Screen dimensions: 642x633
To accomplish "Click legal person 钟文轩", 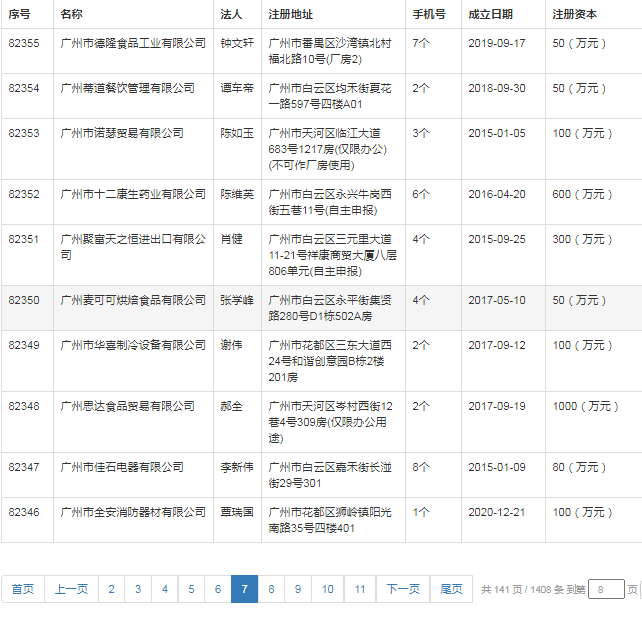I will coord(237,43).
